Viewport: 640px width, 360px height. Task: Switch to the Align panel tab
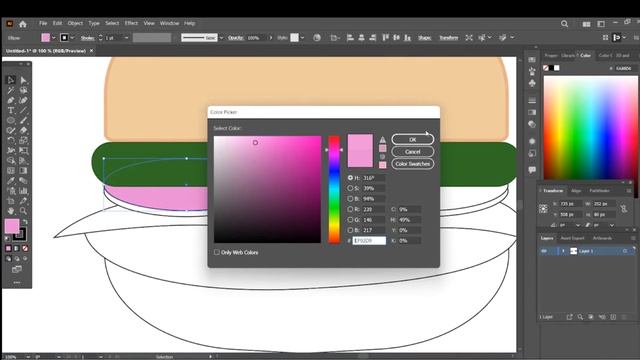[576, 191]
